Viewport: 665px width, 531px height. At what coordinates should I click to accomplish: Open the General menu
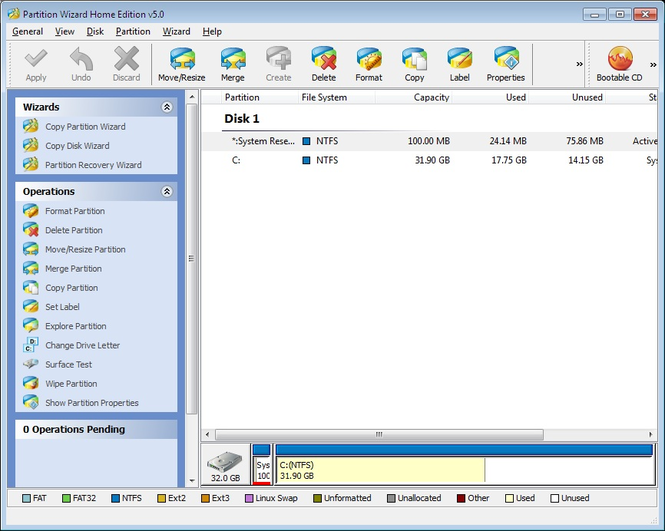(x=28, y=31)
